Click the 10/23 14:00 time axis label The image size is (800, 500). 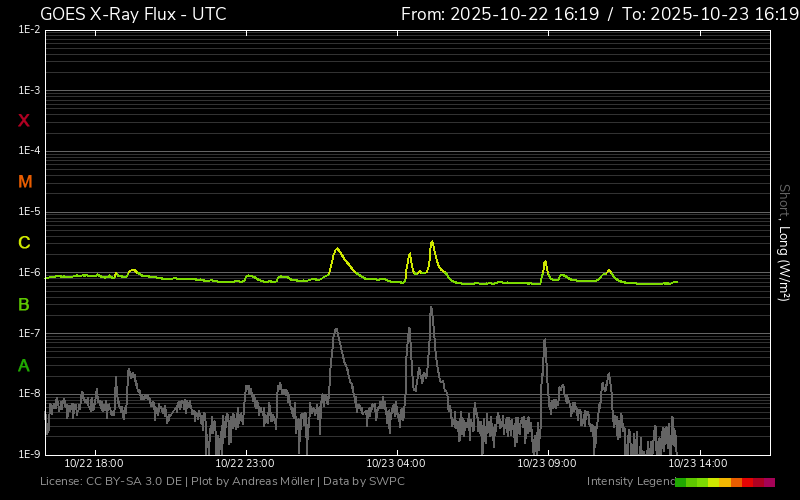(x=698, y=464)
